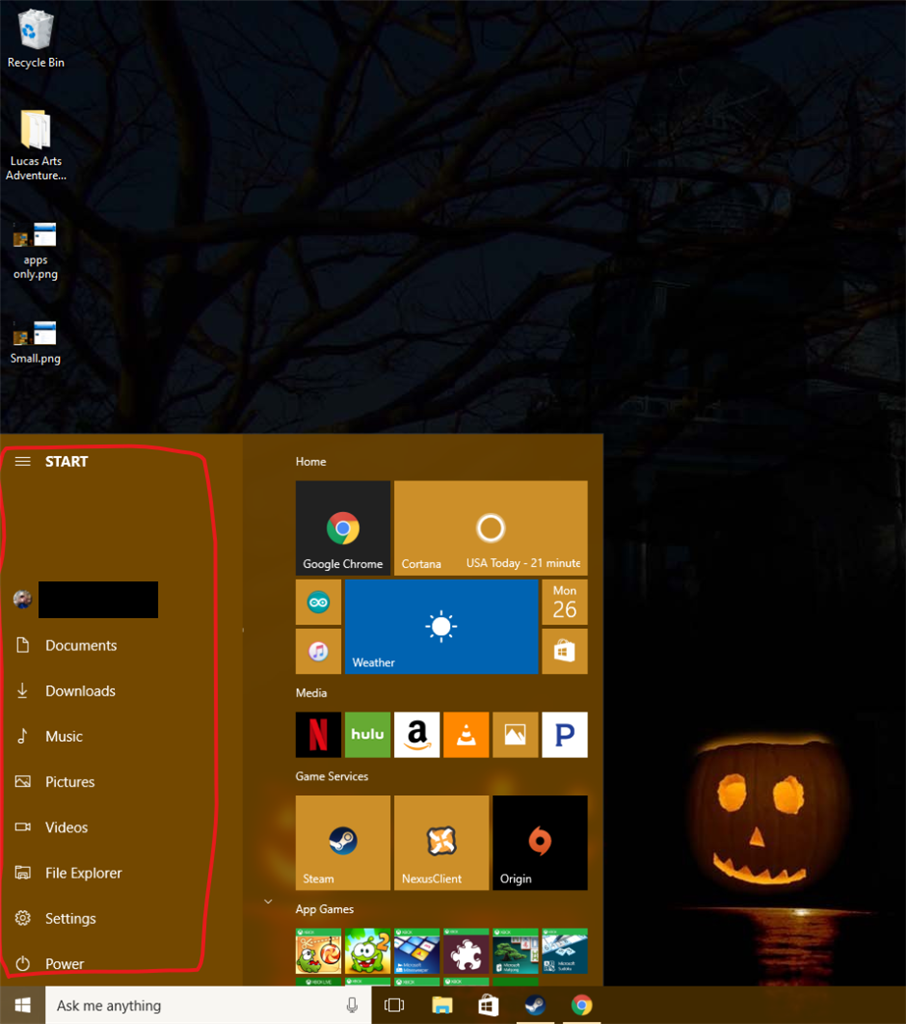Open the Cortana live tile
Viewport: 906px width, 1024px height.
click(491, 528)
